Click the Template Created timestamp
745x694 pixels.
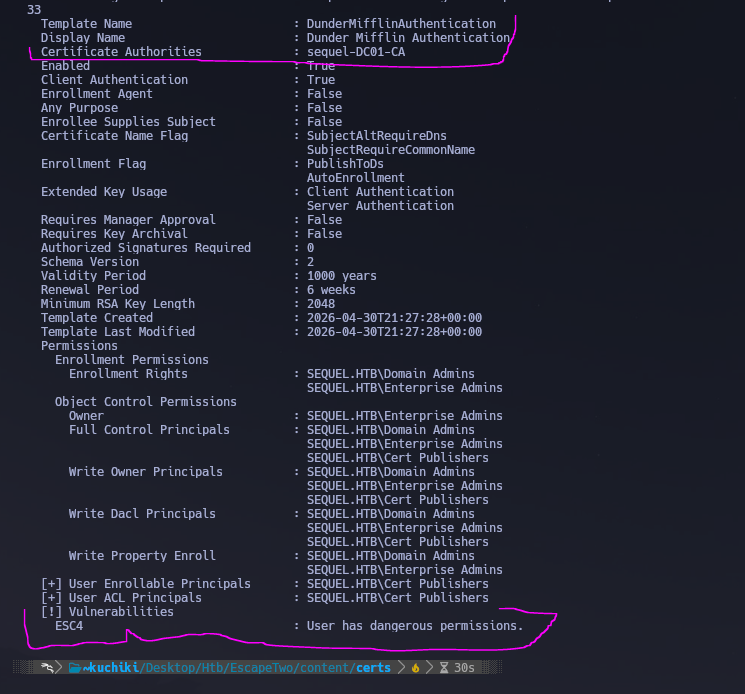(394, 318)
